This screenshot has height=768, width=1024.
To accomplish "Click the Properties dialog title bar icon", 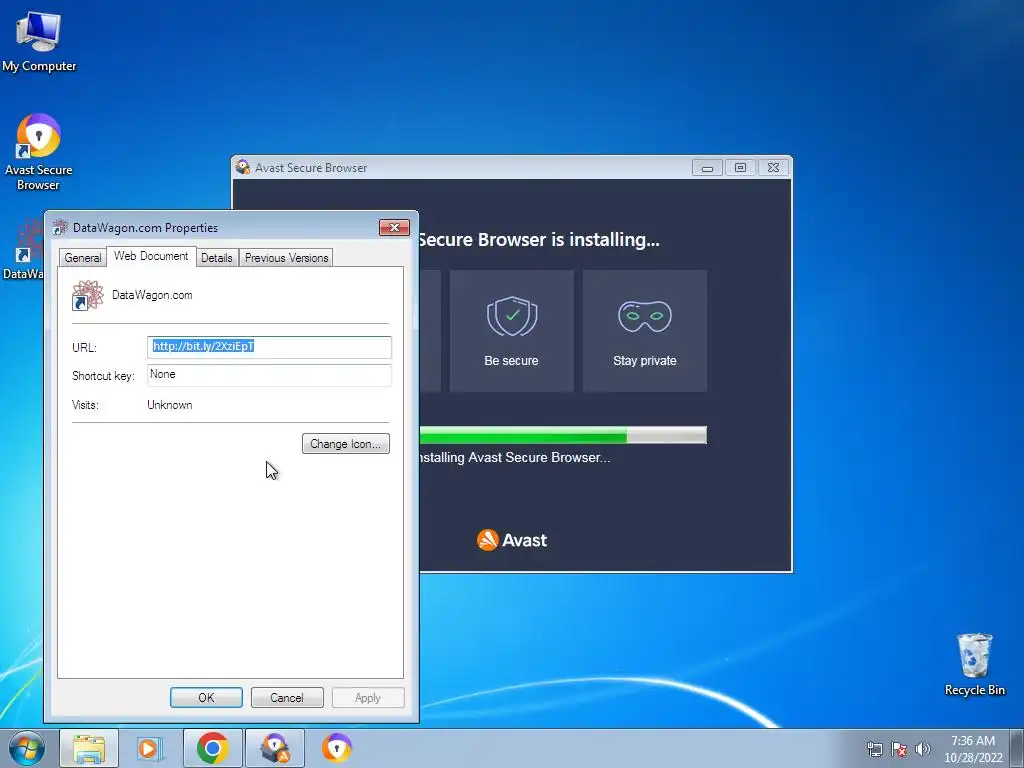I will coord(60,227).
